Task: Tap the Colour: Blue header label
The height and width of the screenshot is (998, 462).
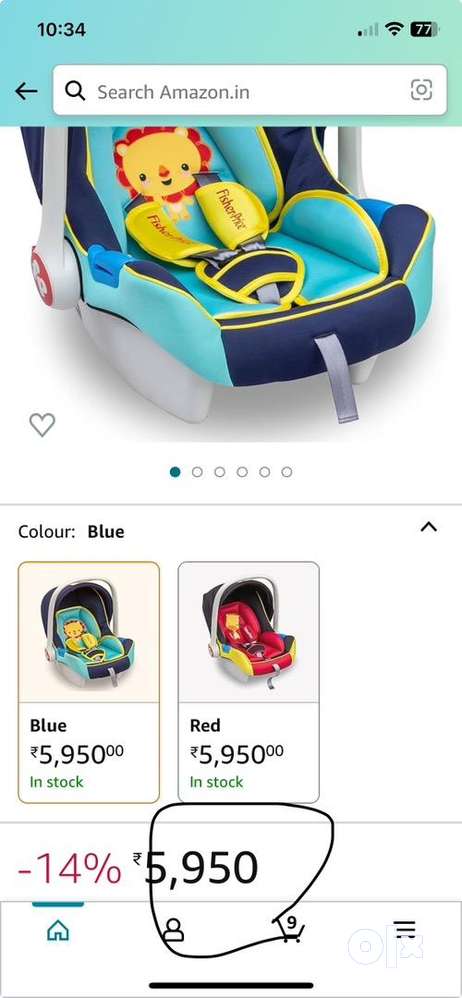Action: pyautogui.click(x=71, y=531)
